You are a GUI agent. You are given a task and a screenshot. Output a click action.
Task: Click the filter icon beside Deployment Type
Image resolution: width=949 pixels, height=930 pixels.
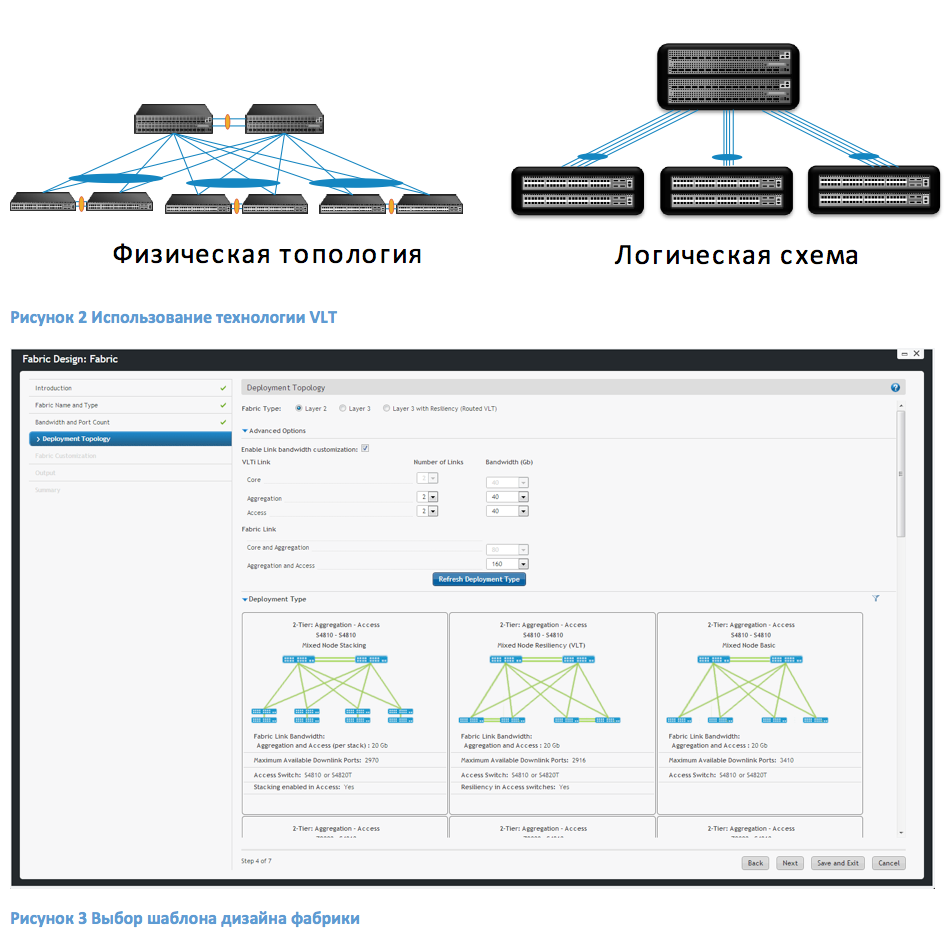[876, 596]
